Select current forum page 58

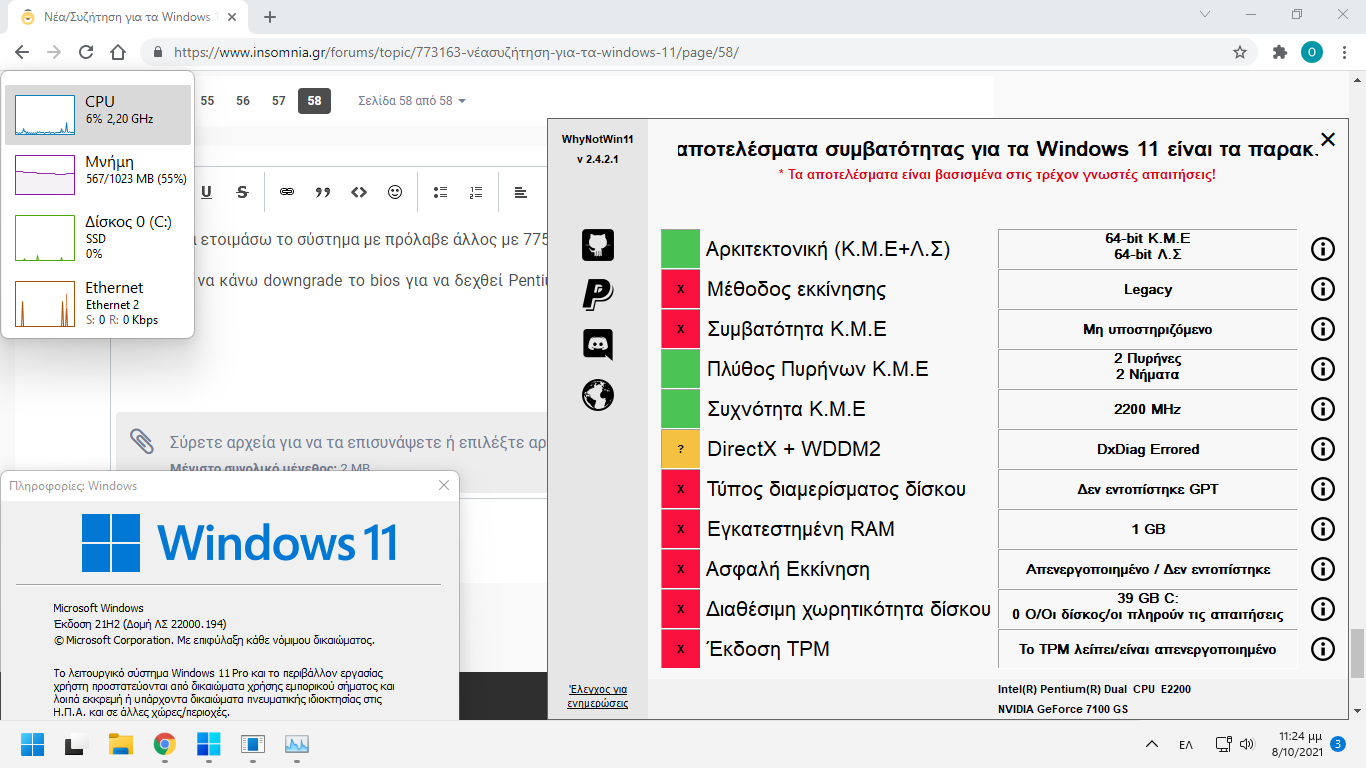click(x=314, y=101)
